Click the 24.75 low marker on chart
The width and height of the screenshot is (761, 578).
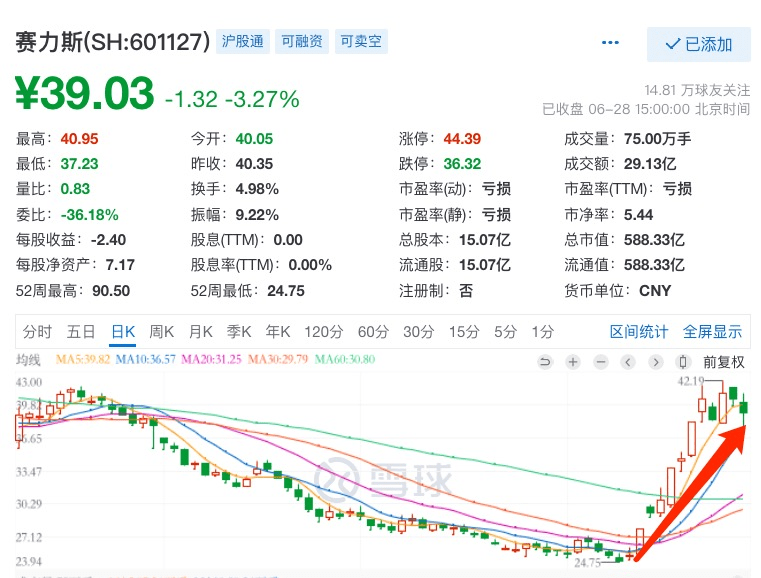588,563
